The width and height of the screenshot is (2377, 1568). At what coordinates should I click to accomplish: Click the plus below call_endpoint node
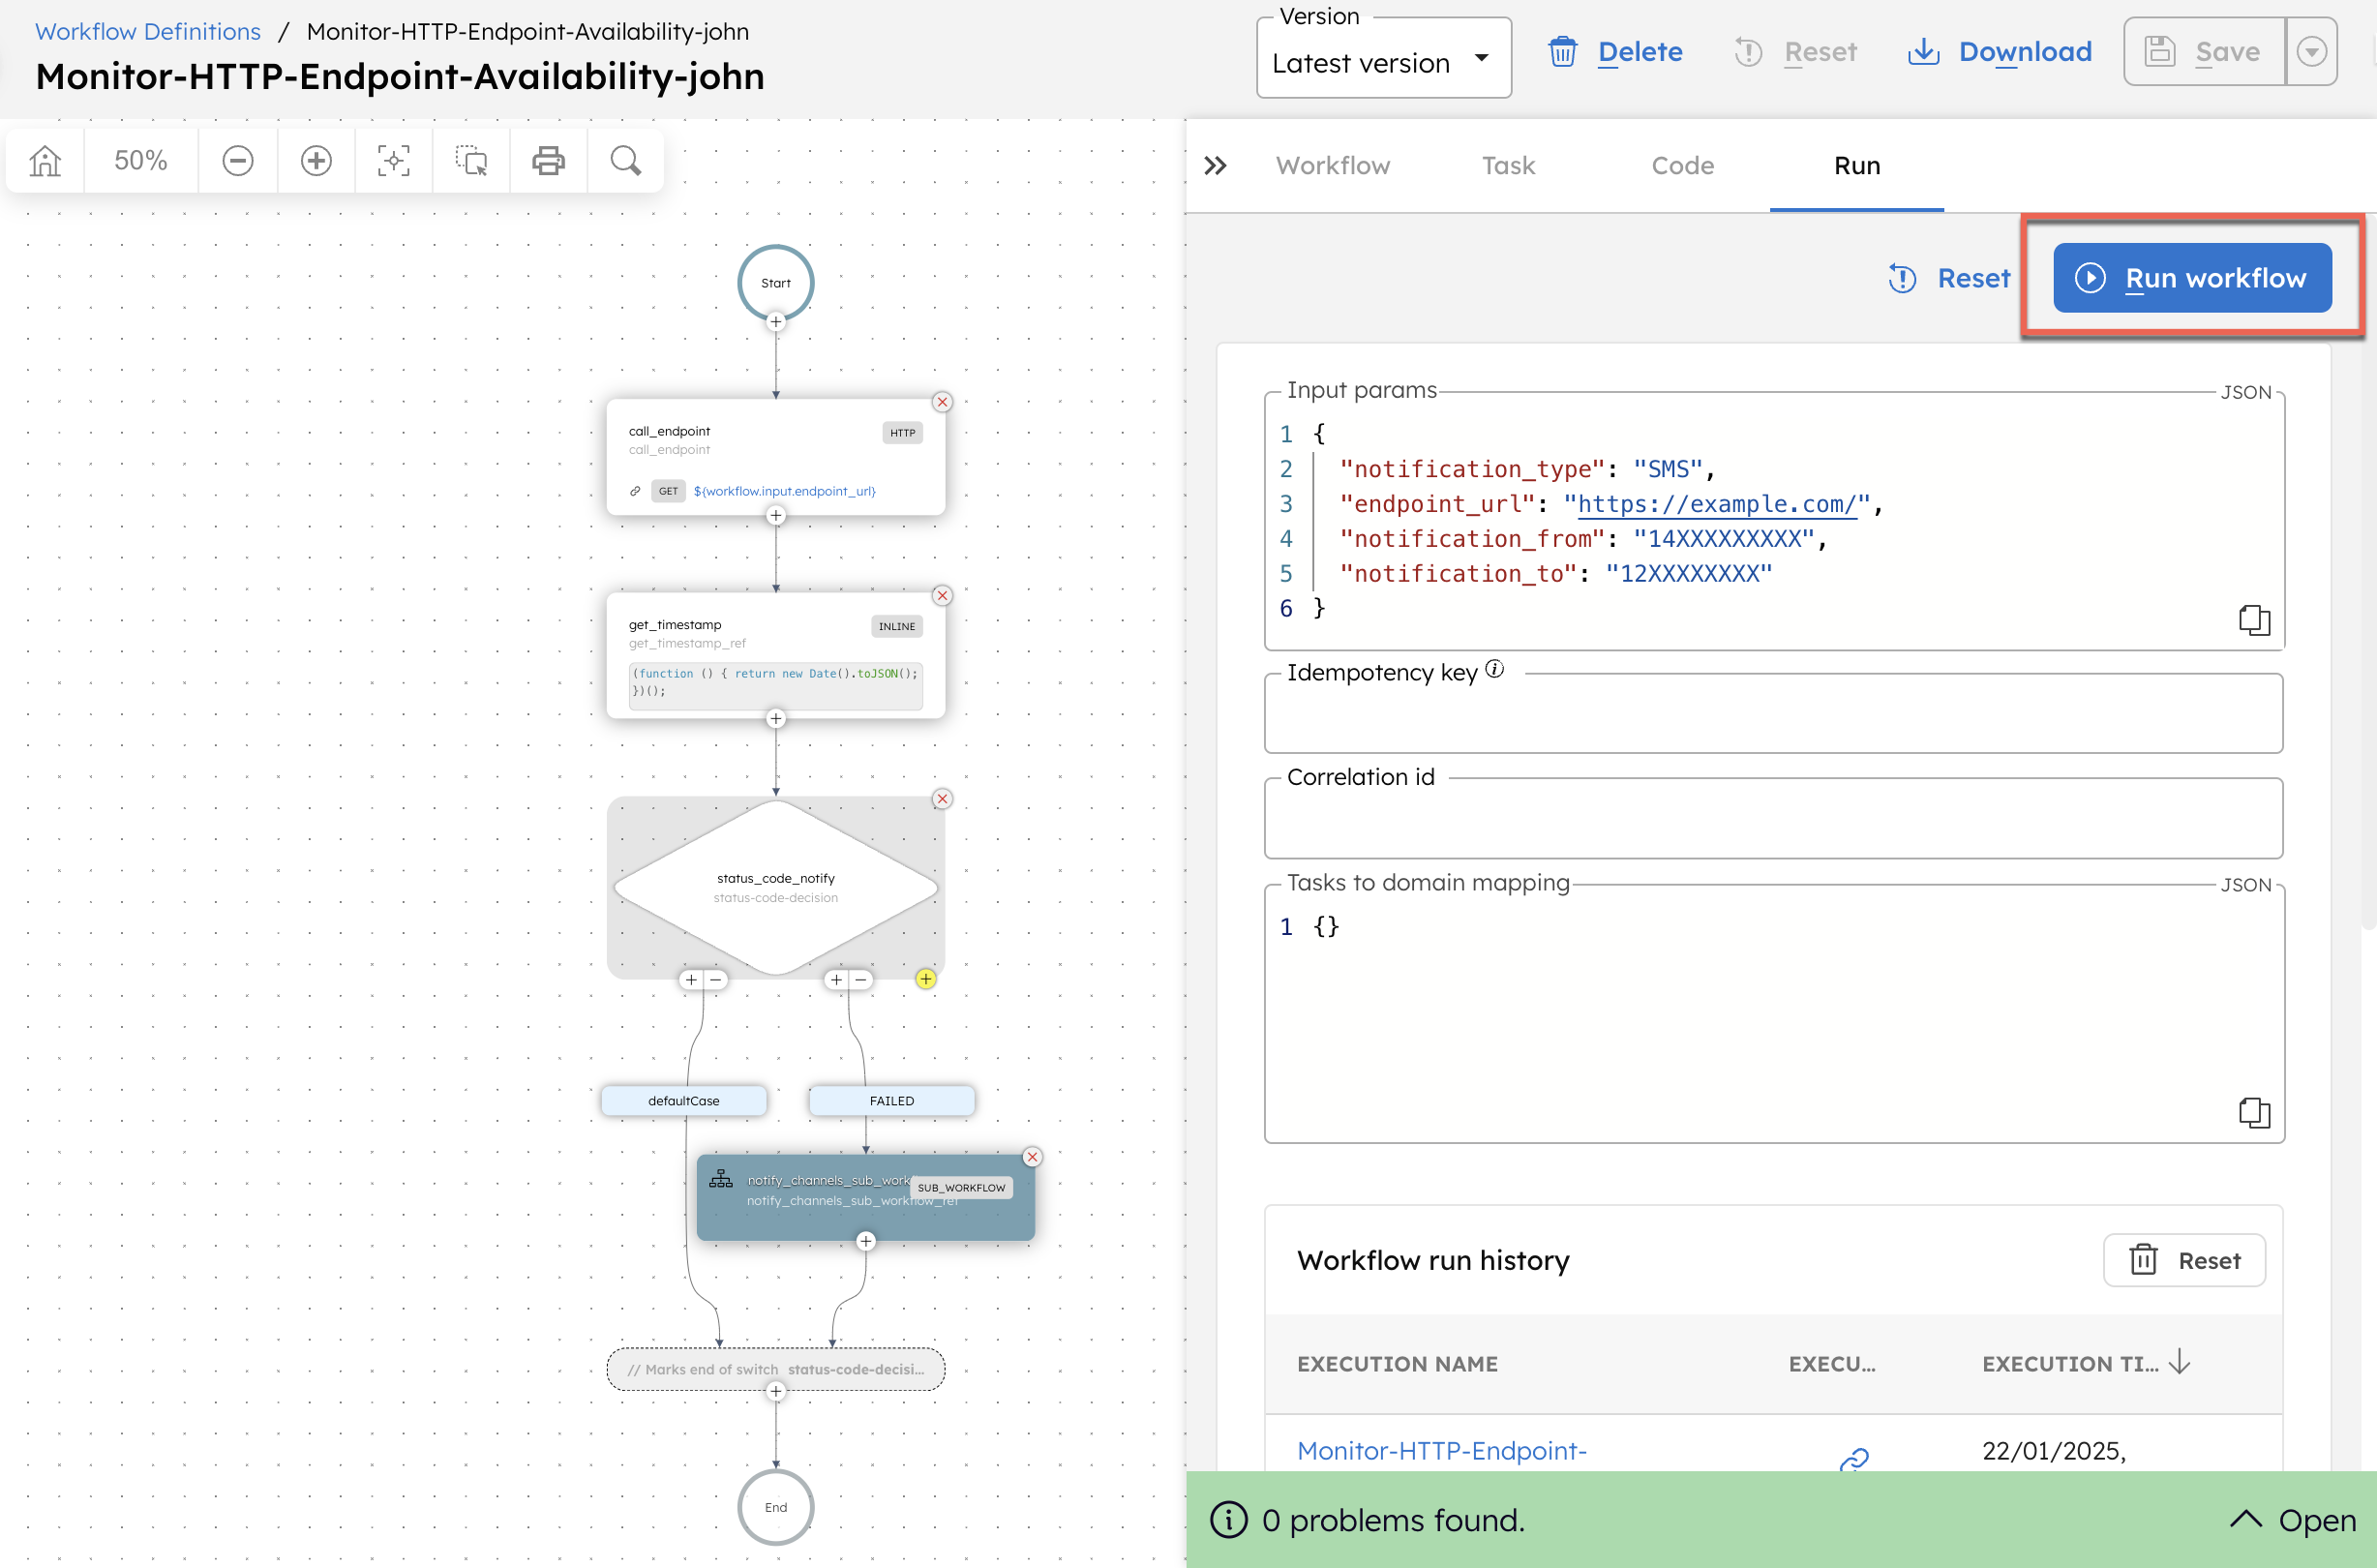pyautogui.click(x=776, y=516)
